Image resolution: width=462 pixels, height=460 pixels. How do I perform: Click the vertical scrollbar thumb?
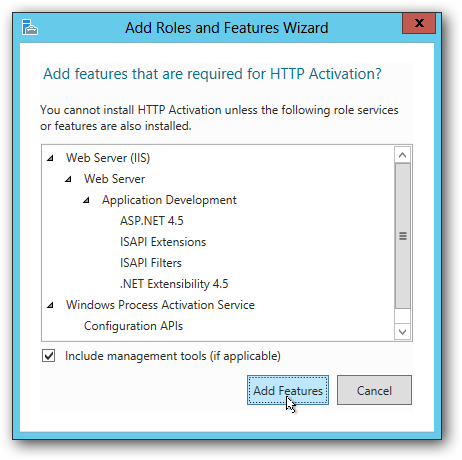coord(402,236)
